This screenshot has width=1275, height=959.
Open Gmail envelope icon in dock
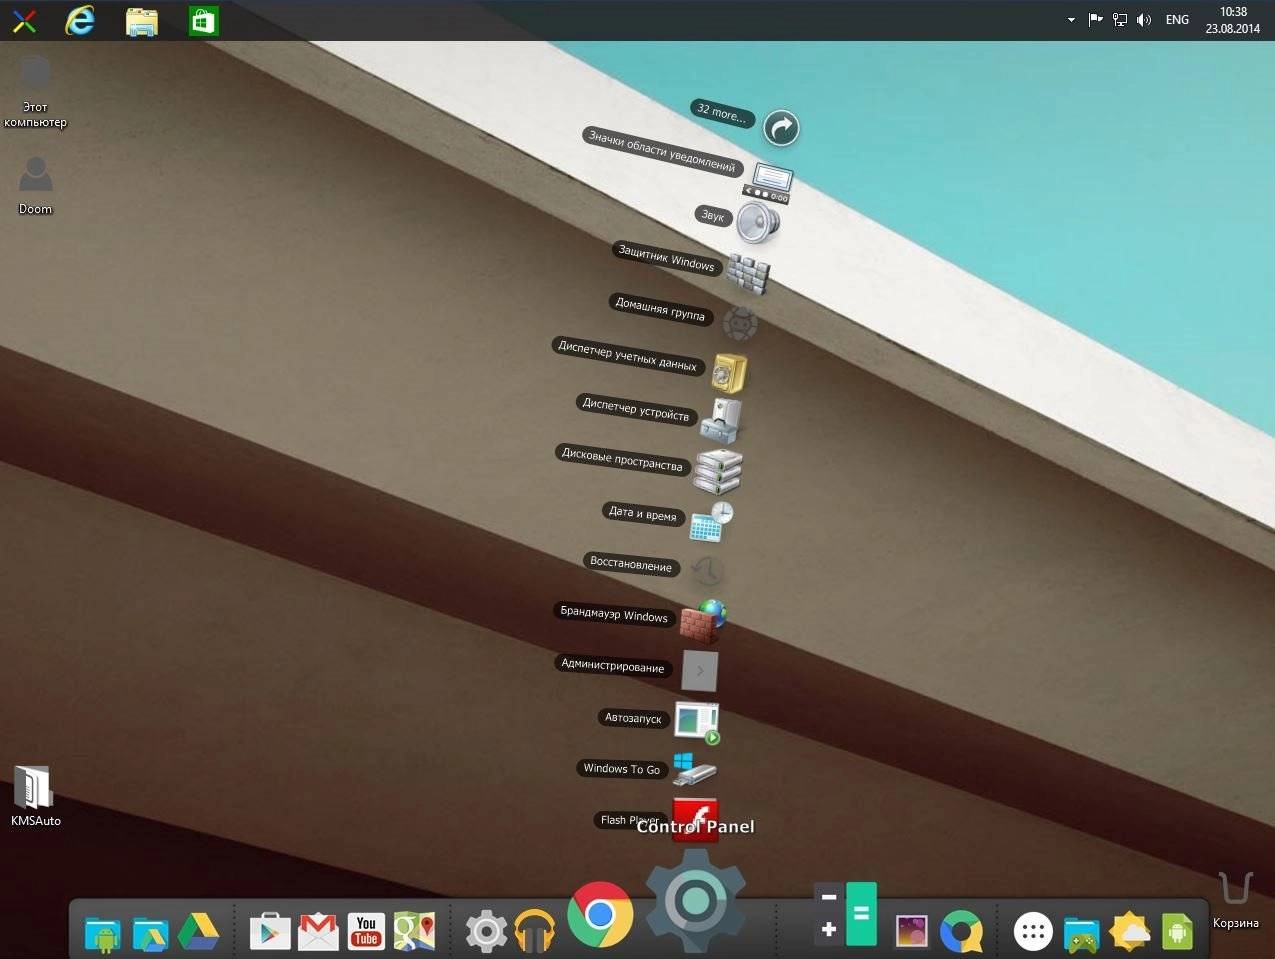pos(319,931)
